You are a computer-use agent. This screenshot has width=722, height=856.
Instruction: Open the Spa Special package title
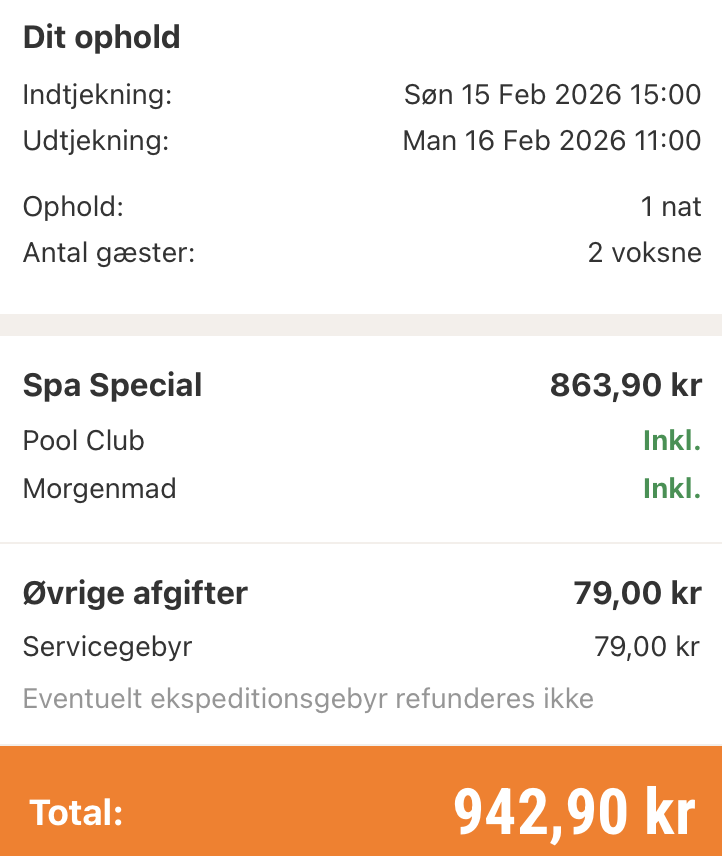tap(112, 385)
